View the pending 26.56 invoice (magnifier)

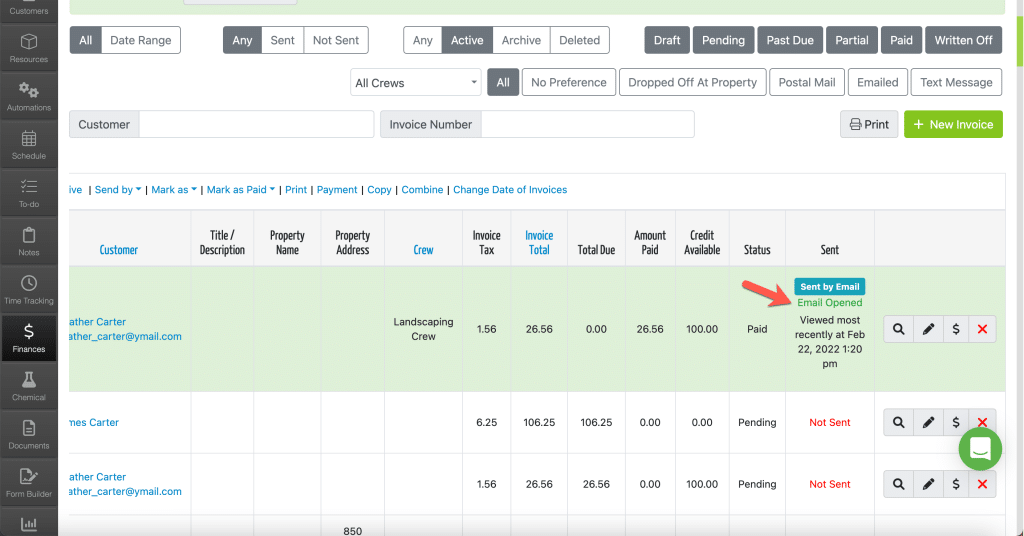(x=899, y=484)
